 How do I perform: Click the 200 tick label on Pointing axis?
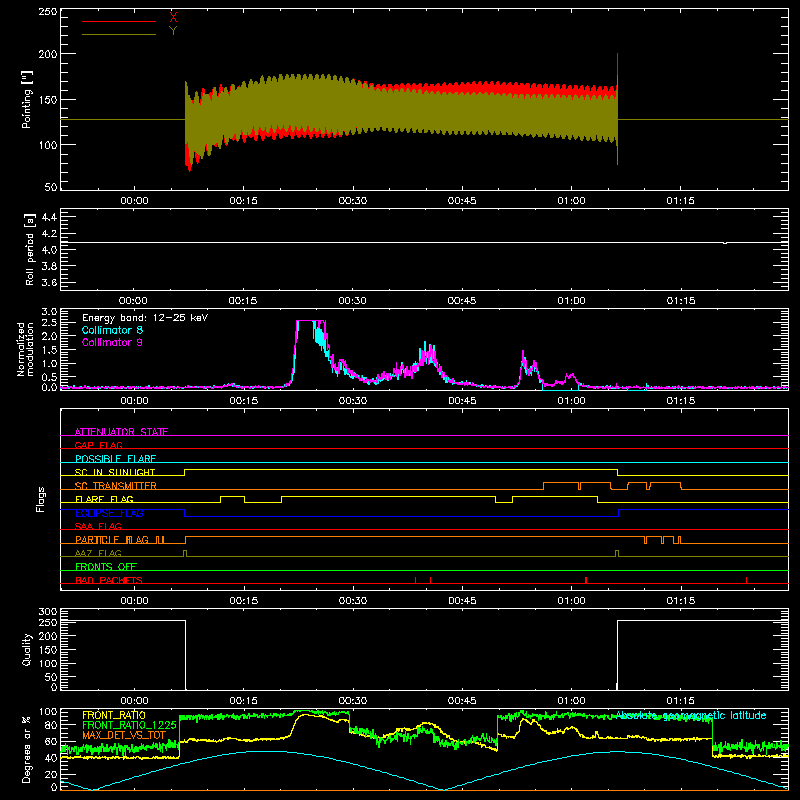coord(47,54)
